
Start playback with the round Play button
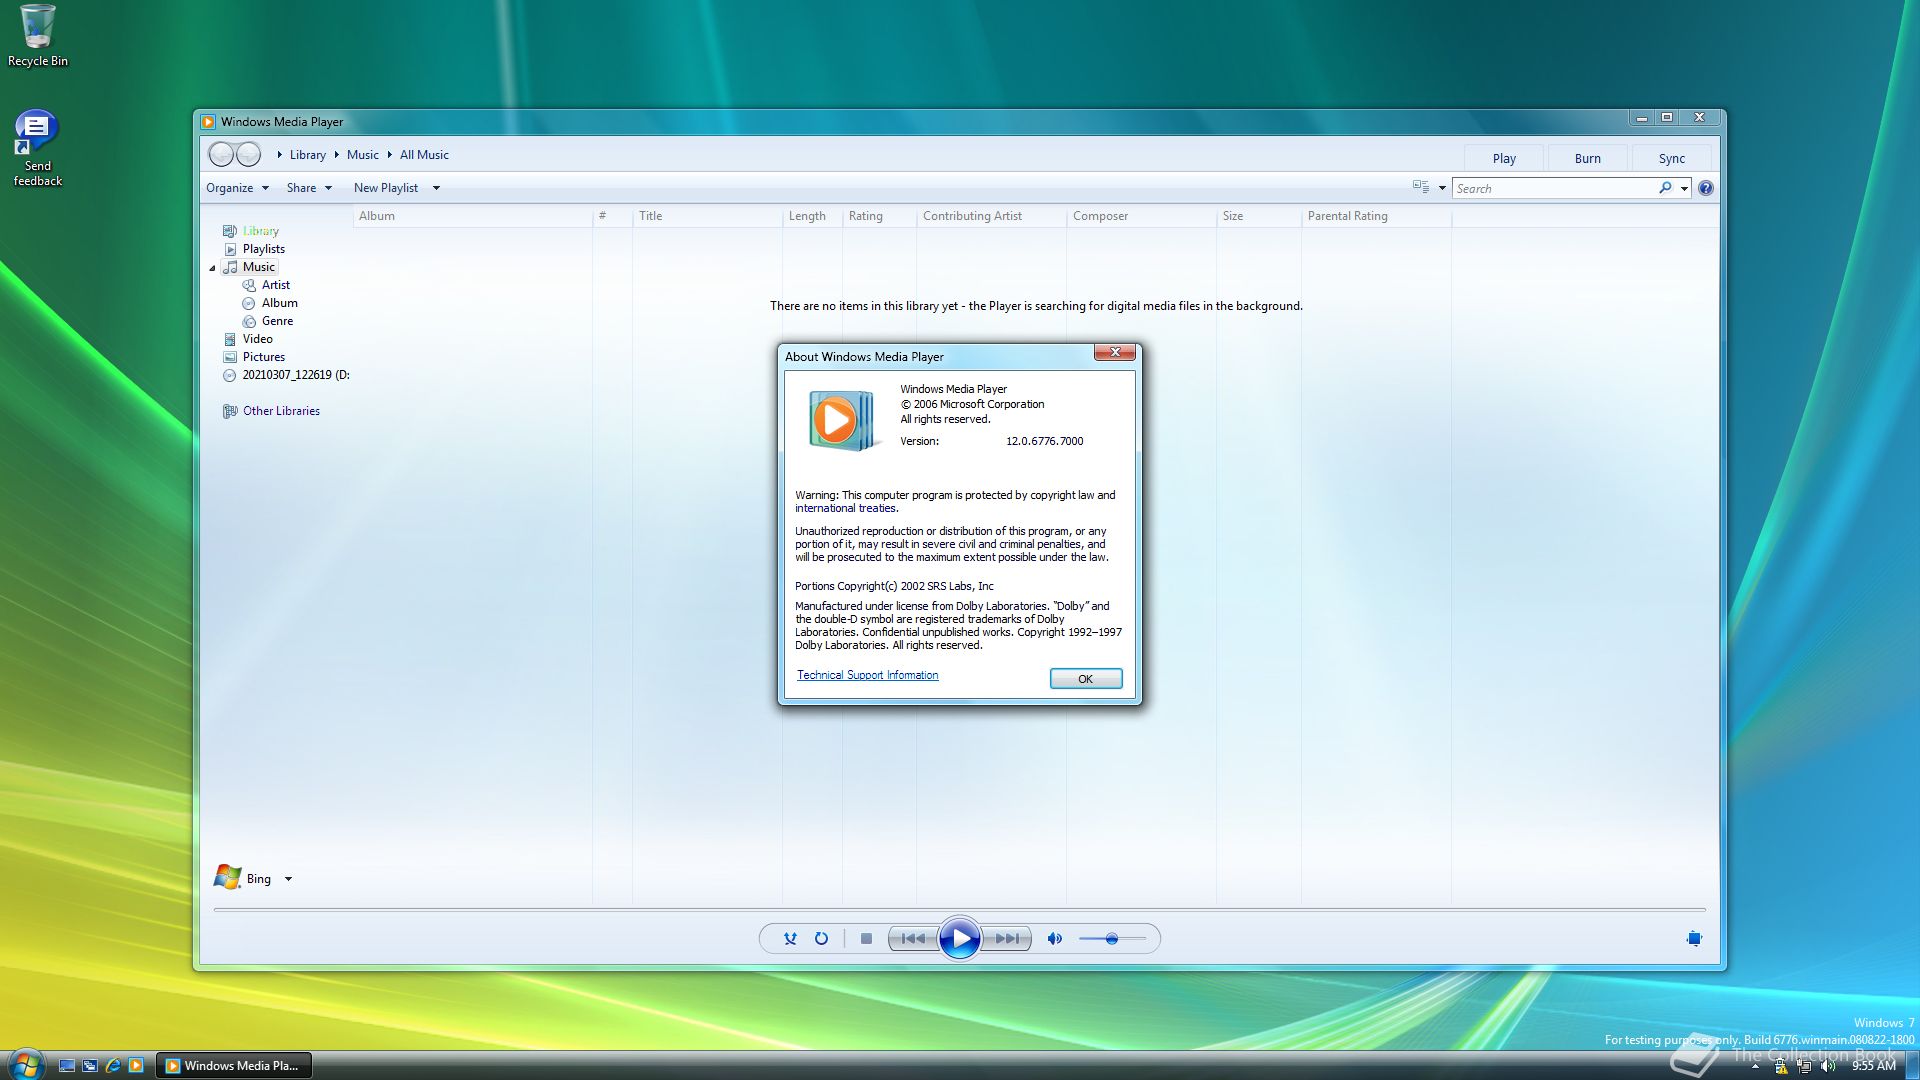(960, 939)
